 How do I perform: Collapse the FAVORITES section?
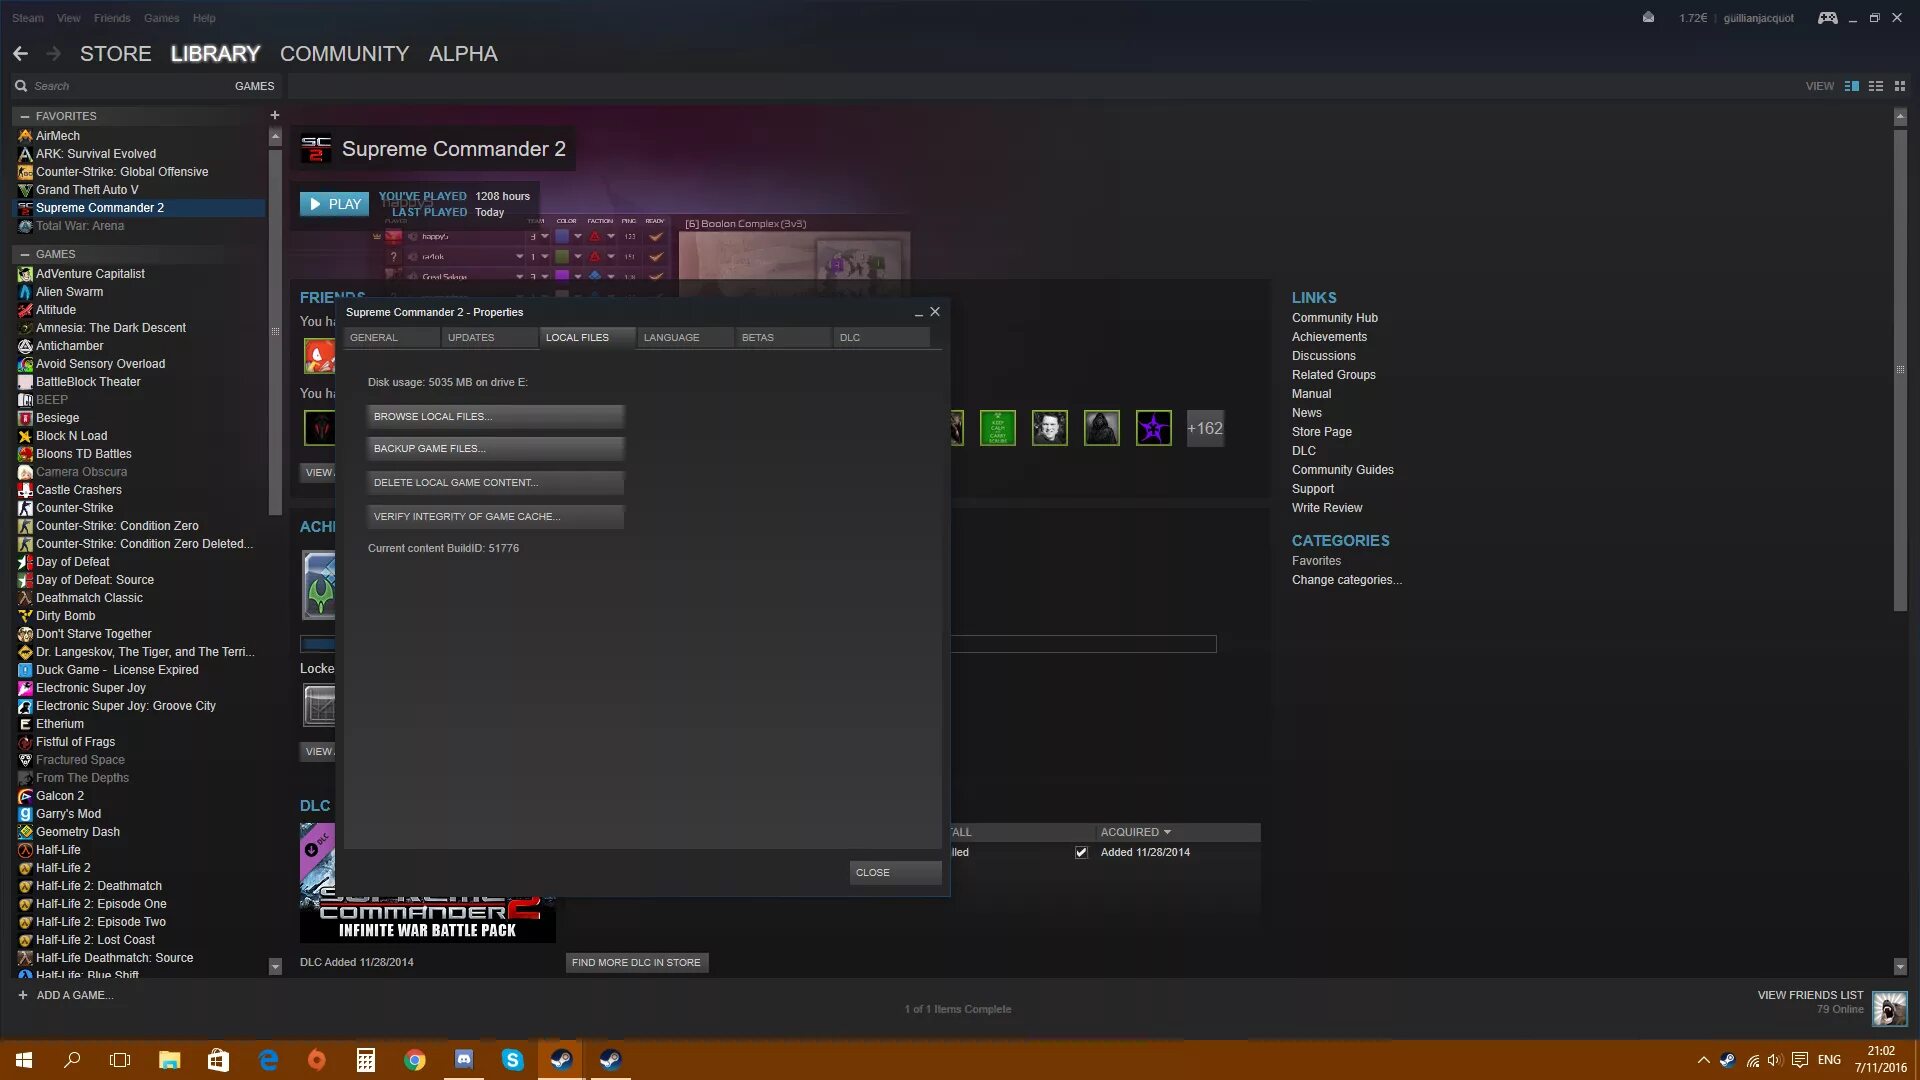(x=23, y=115)
